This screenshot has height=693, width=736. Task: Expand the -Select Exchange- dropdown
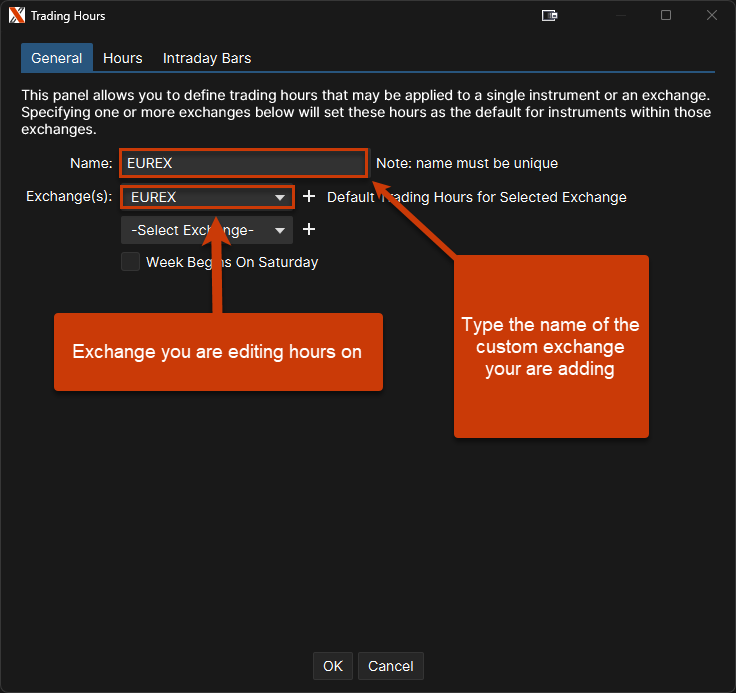tap(207, 230)
